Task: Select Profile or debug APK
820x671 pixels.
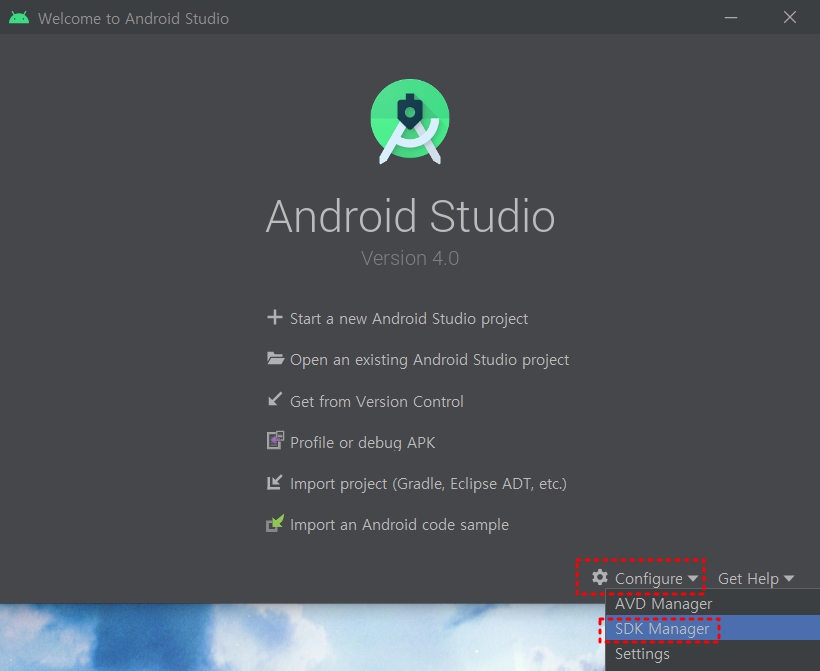Action: coord(362,442)
